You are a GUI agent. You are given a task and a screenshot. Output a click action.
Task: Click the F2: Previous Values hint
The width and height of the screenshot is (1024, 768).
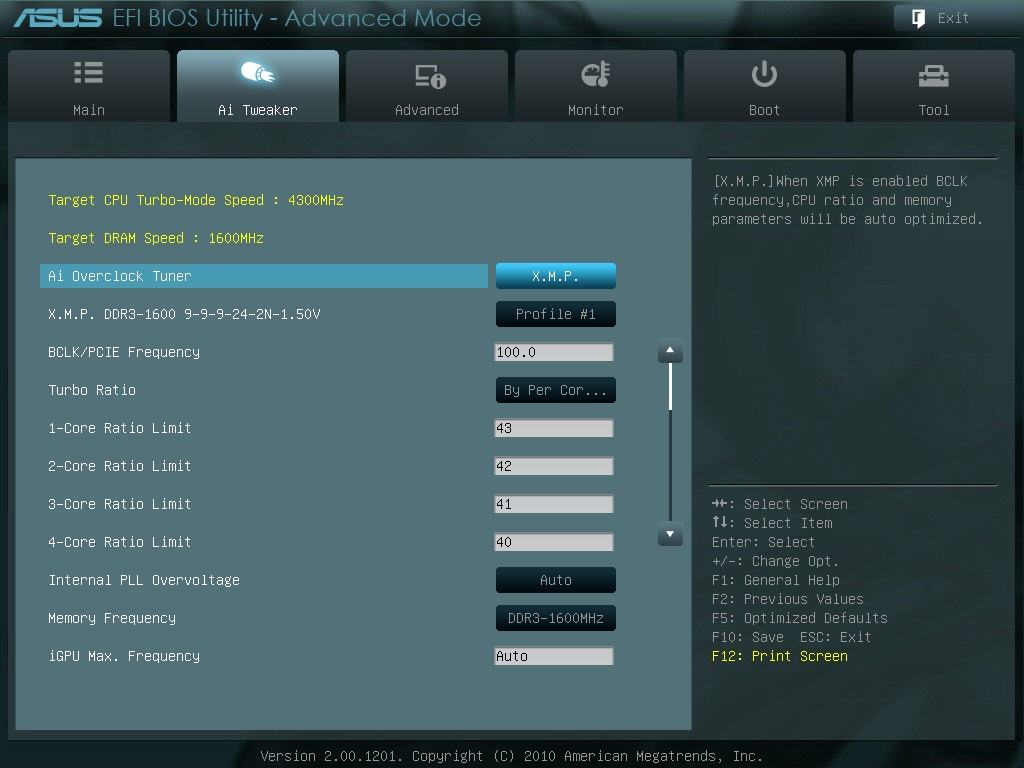click(x=788, y=599)
